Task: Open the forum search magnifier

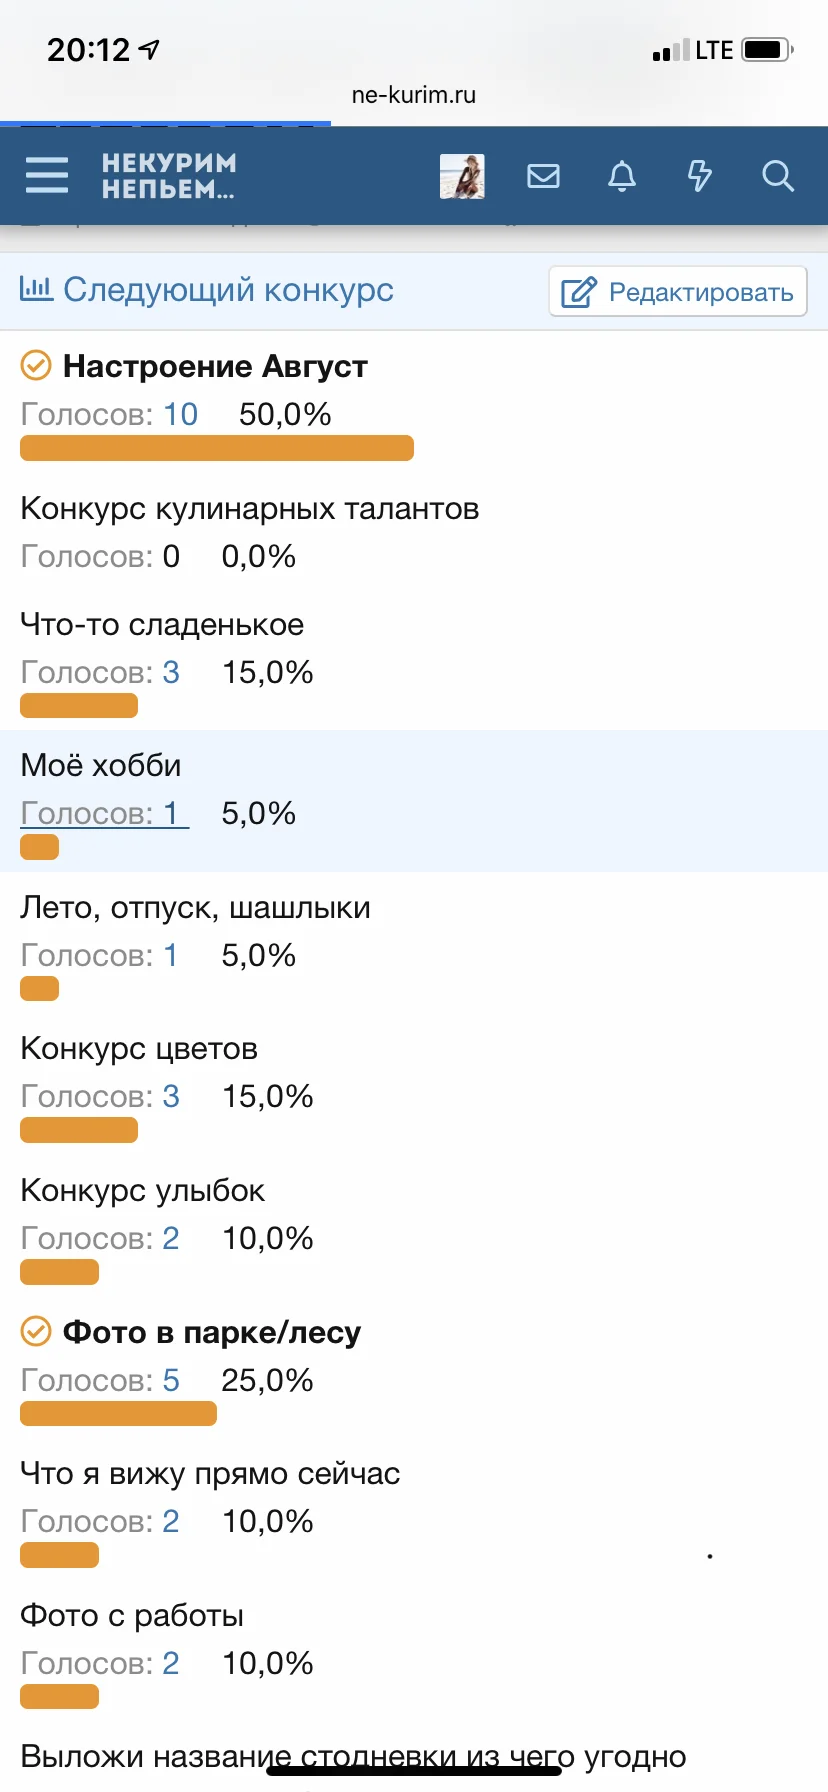Action: [x=777, y=176]
